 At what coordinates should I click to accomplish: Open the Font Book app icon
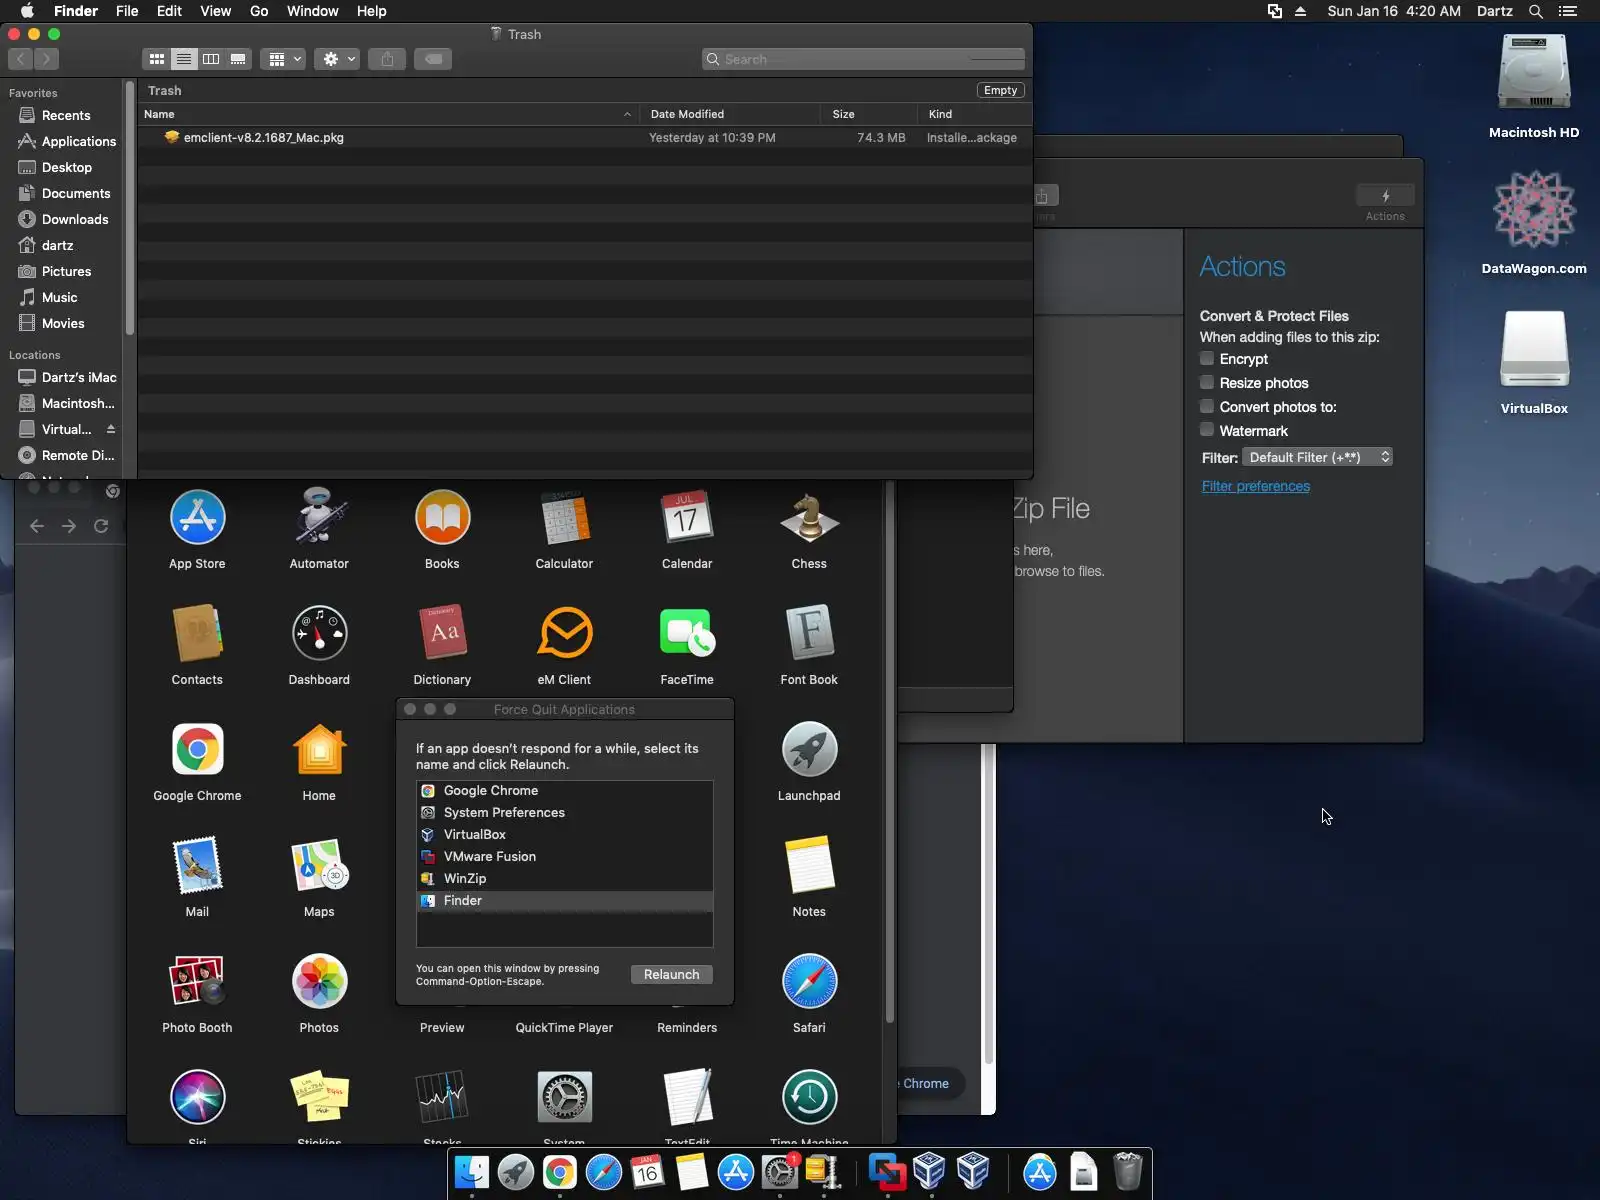point(809,634)
